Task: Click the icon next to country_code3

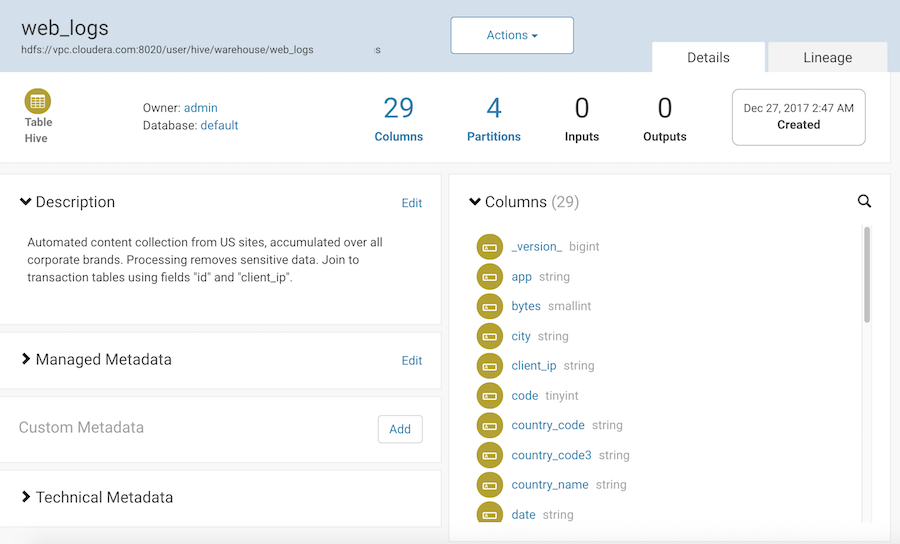Action: pyautogui.click(x=489, y=455)
